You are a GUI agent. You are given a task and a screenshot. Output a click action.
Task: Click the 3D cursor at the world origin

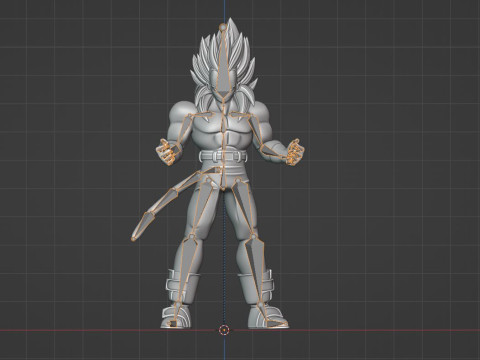tap(224, 330)
